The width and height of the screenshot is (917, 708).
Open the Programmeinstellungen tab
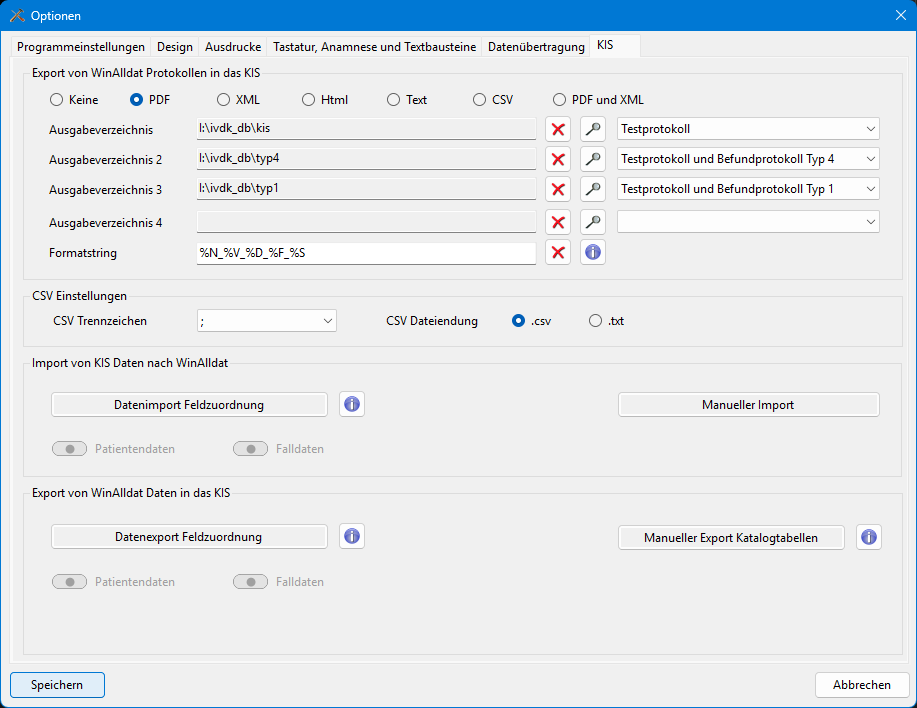81,47
